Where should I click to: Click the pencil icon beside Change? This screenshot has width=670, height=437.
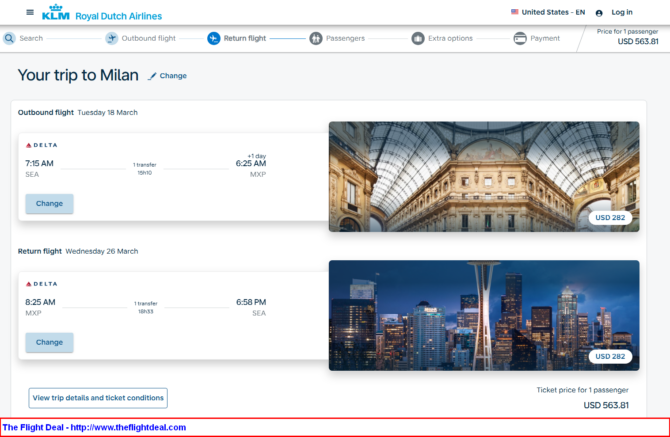click(152, 76)
